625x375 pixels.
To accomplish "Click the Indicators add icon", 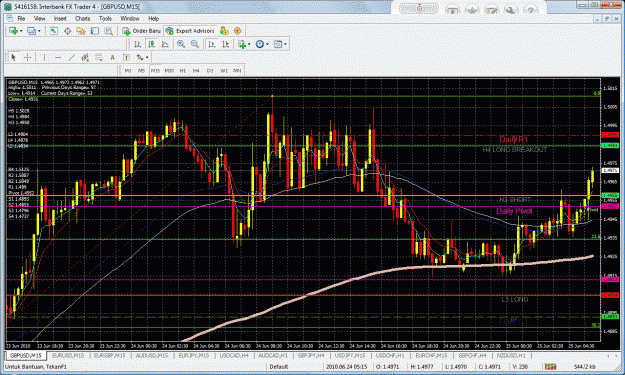I will click(x=242, y=44).
